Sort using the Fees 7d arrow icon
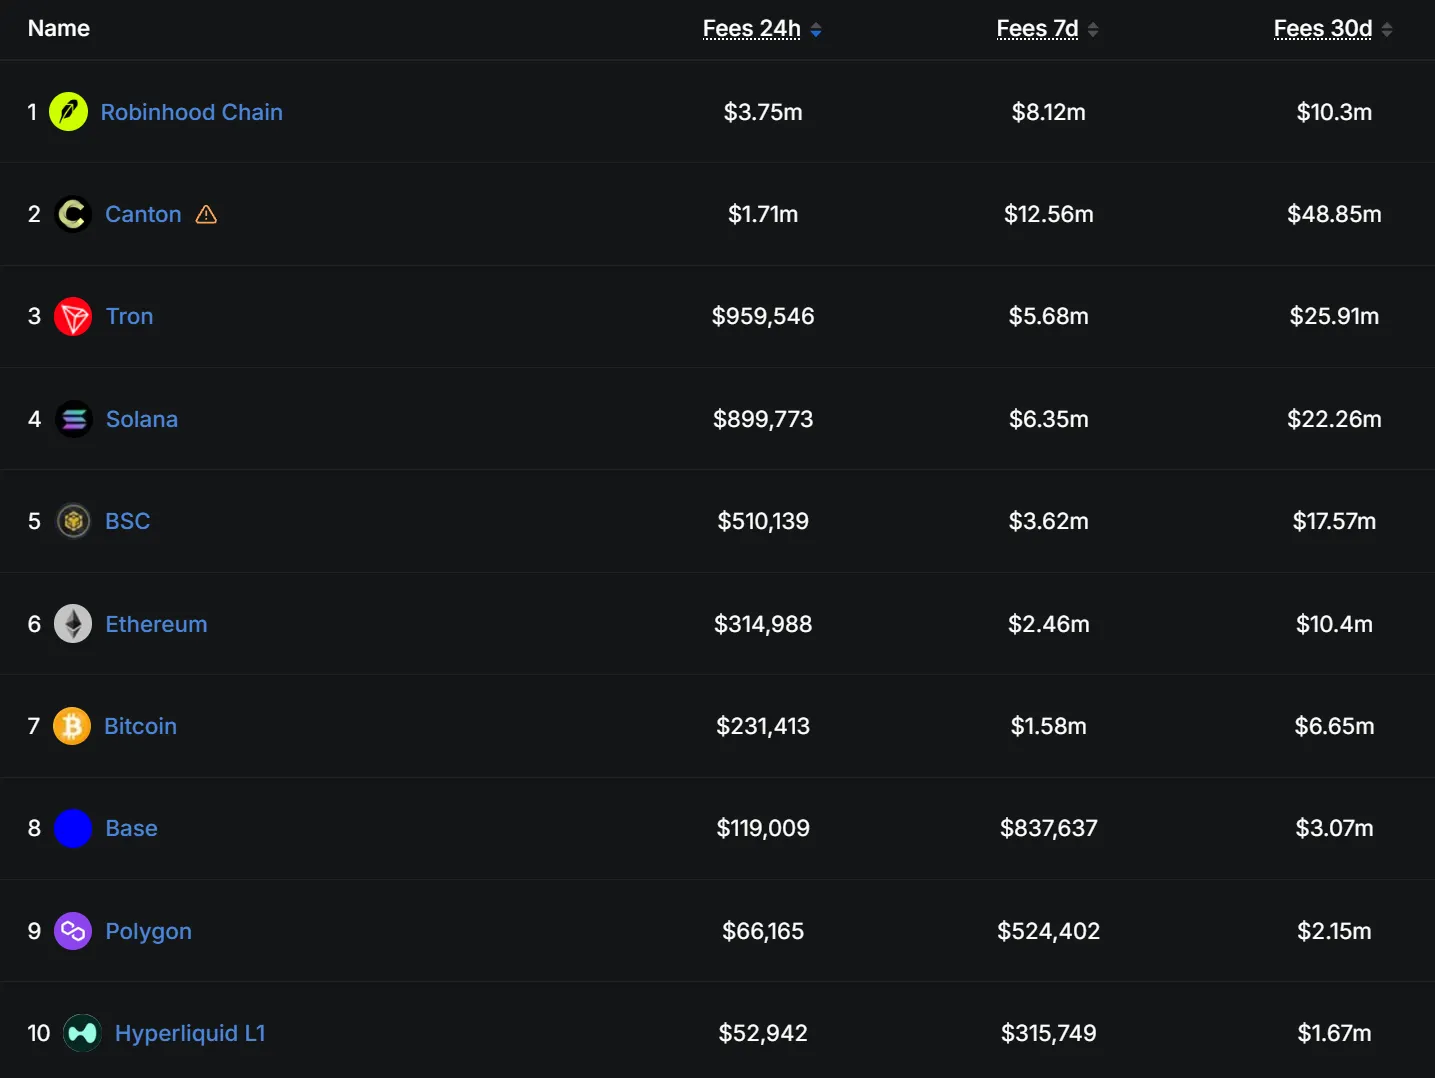Image resolution: width=1435 pixels, height=1078 pixels. tap(1093, 30)
